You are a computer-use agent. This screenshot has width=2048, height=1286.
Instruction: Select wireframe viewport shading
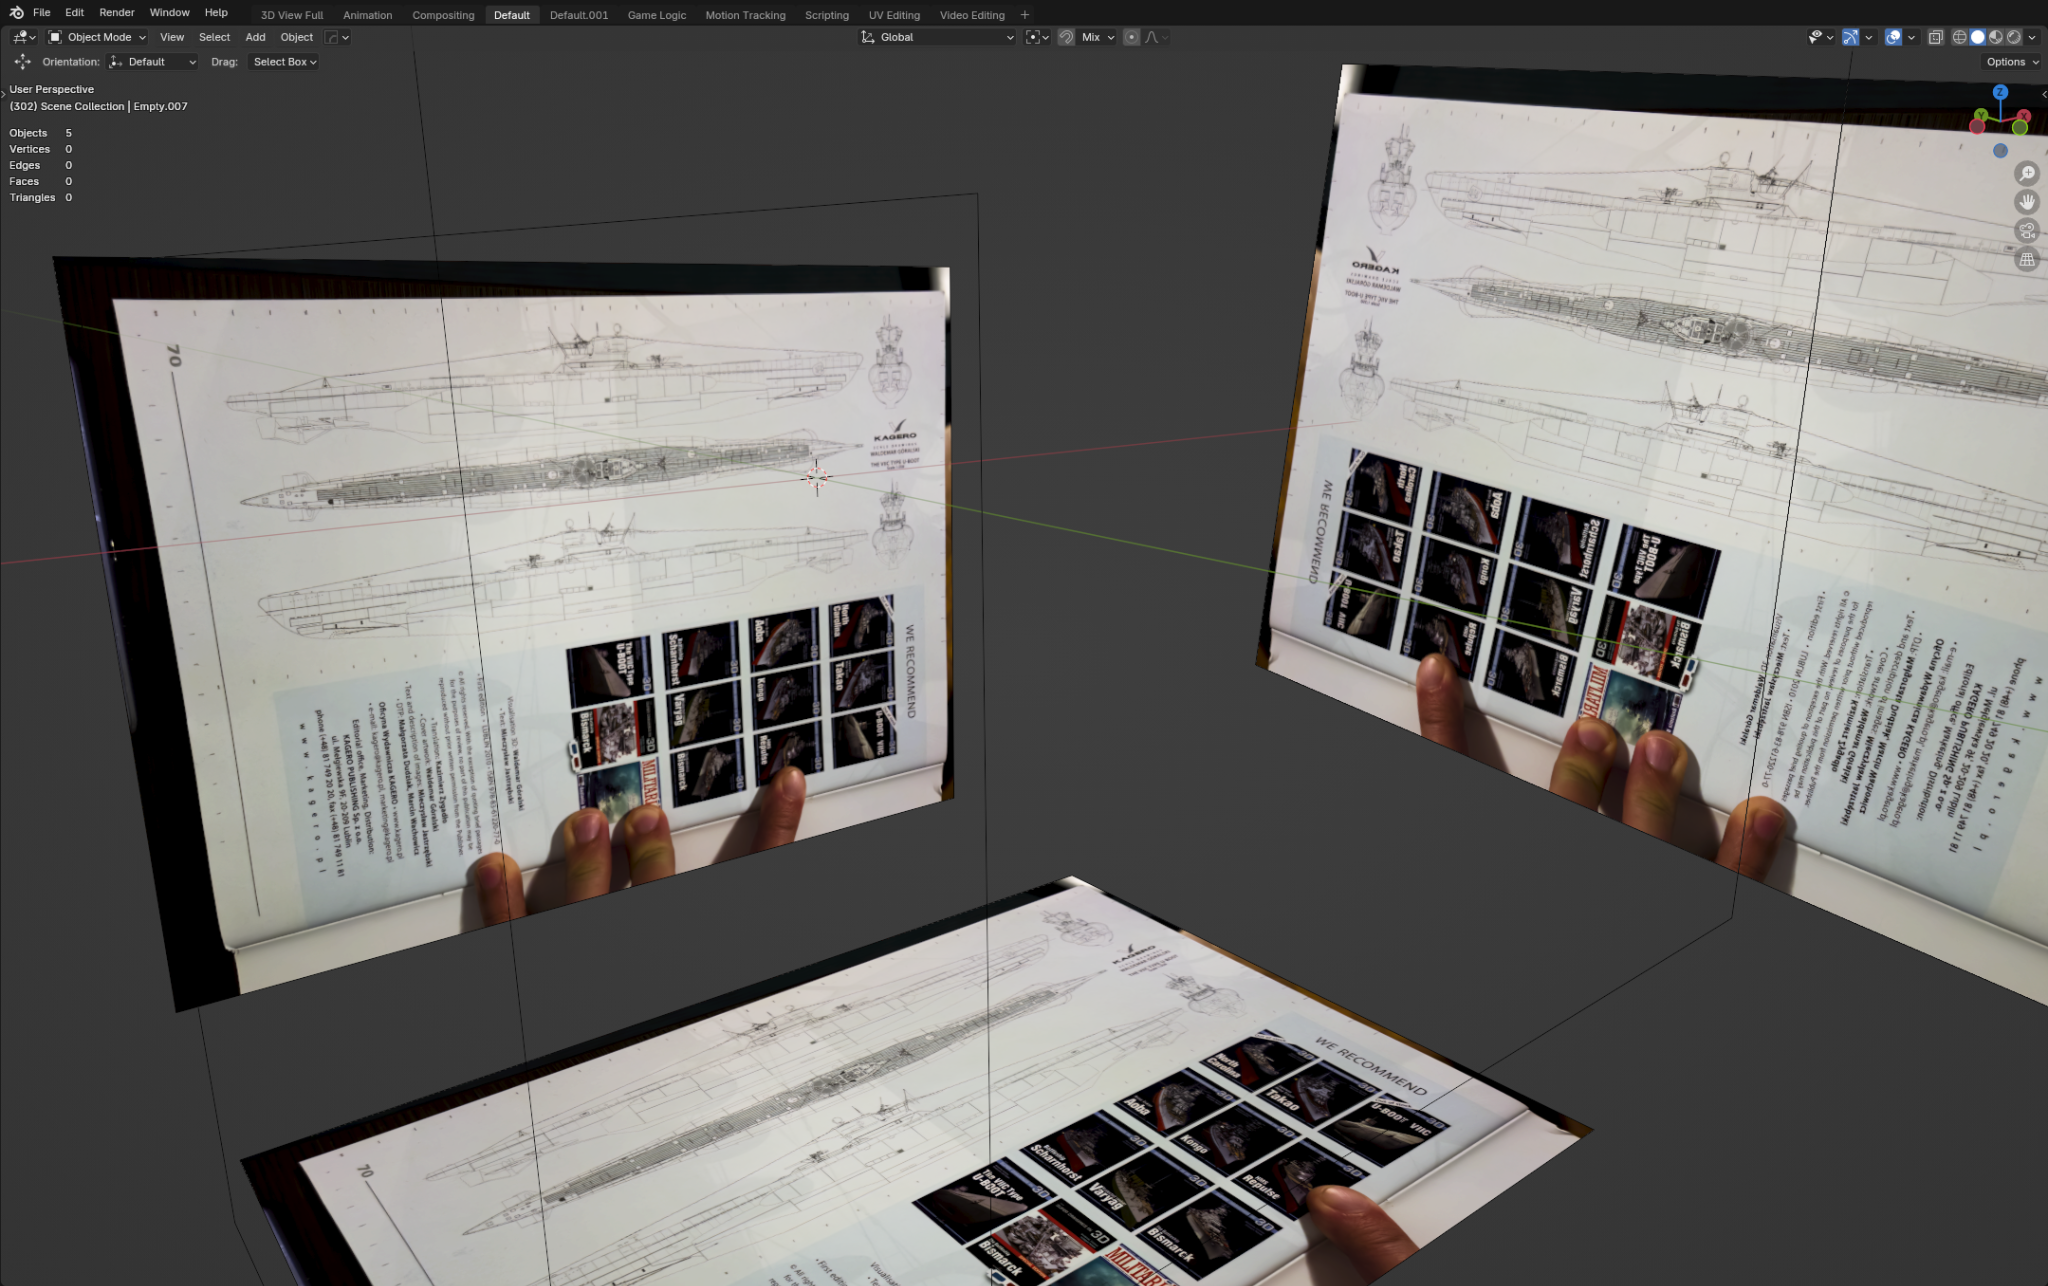pos(1959,37)
